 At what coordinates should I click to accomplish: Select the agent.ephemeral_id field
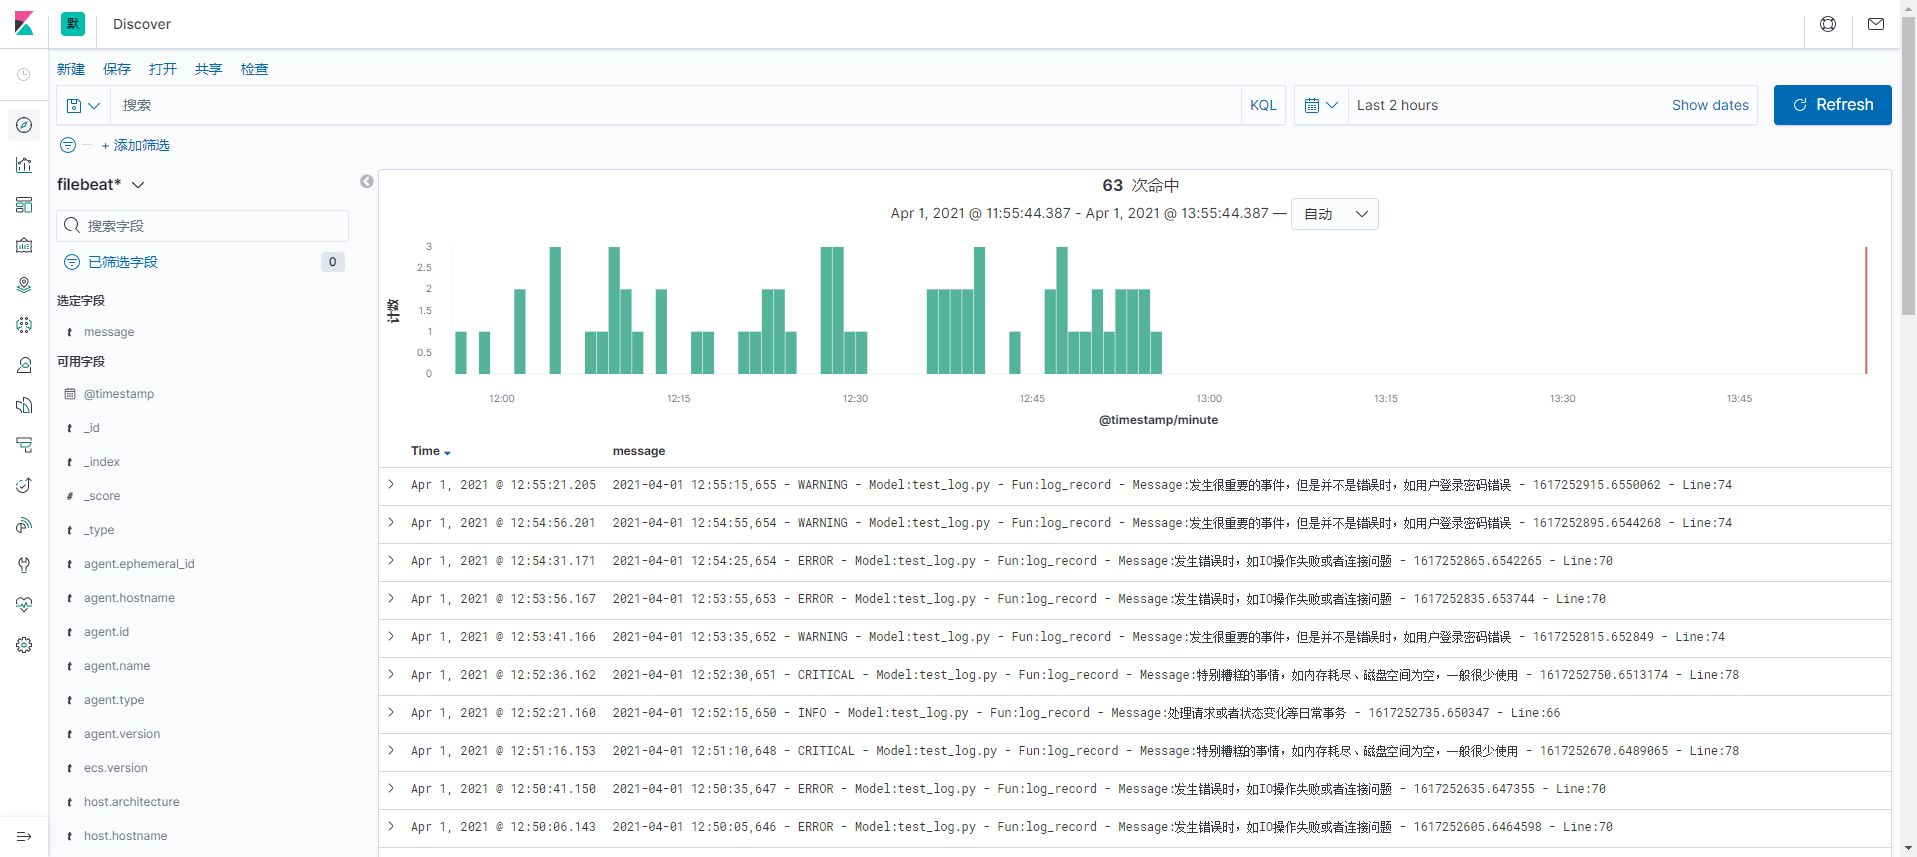139,564
